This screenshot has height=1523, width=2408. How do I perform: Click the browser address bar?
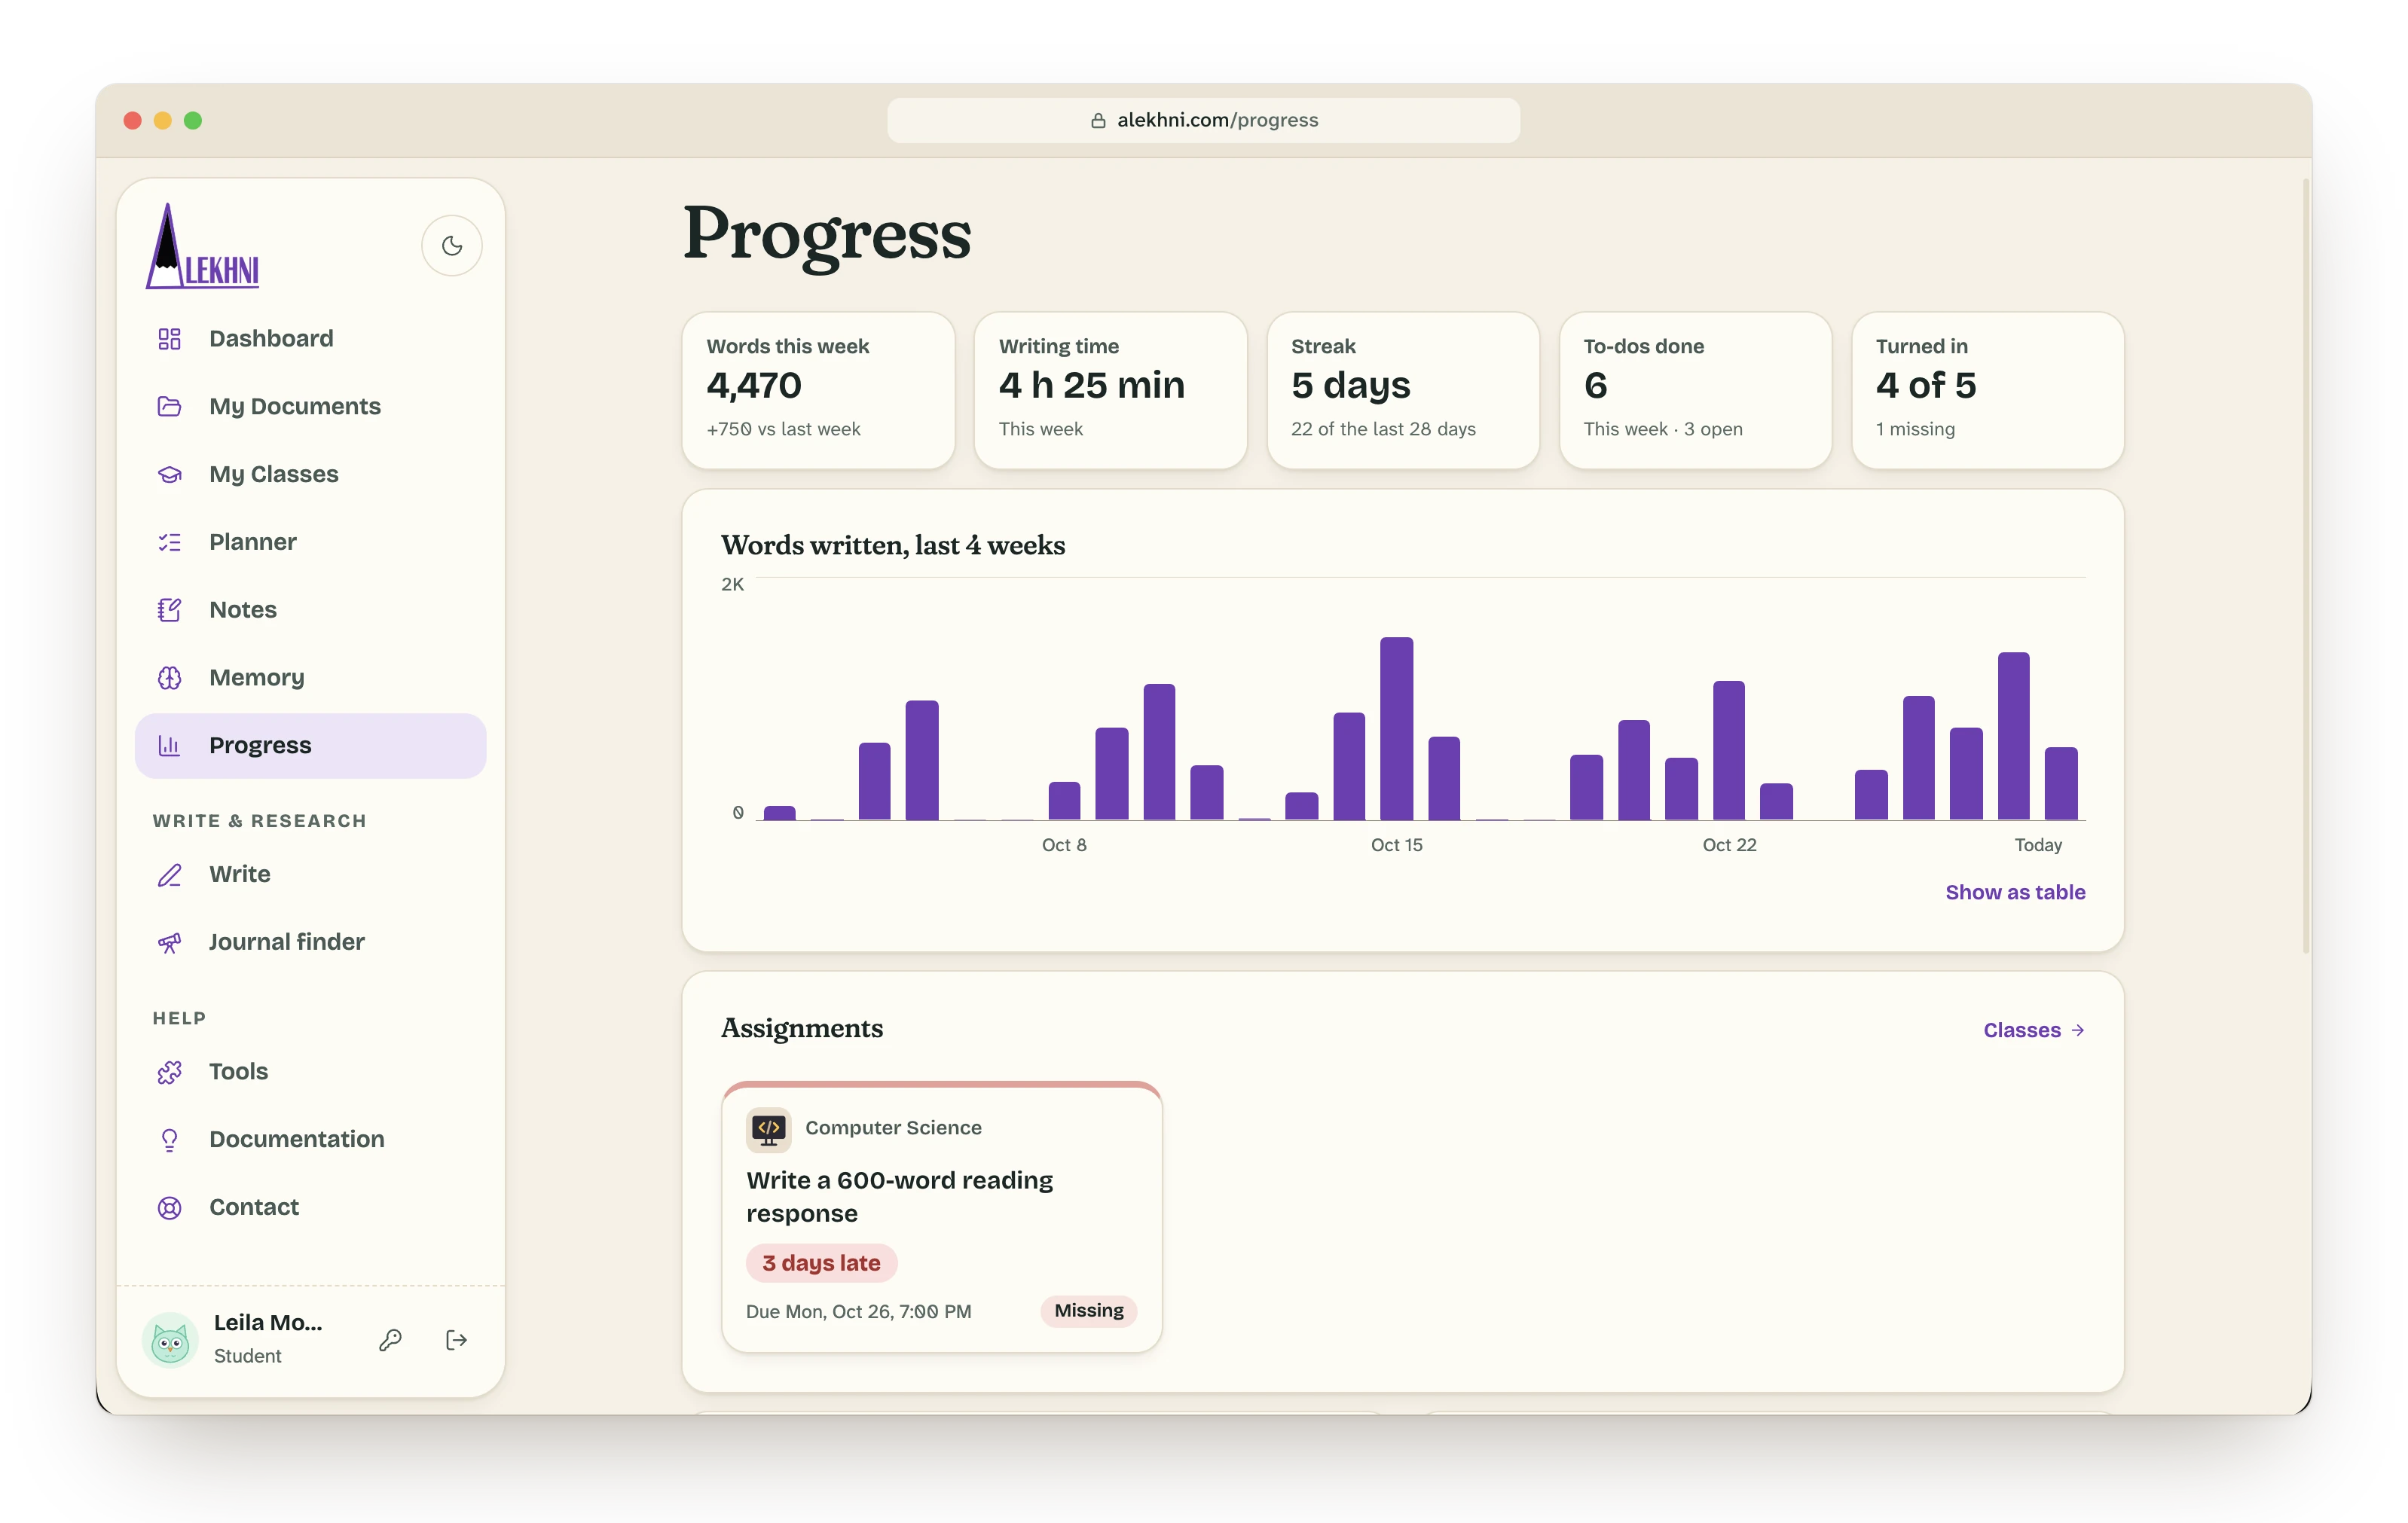click(1203, 120)
